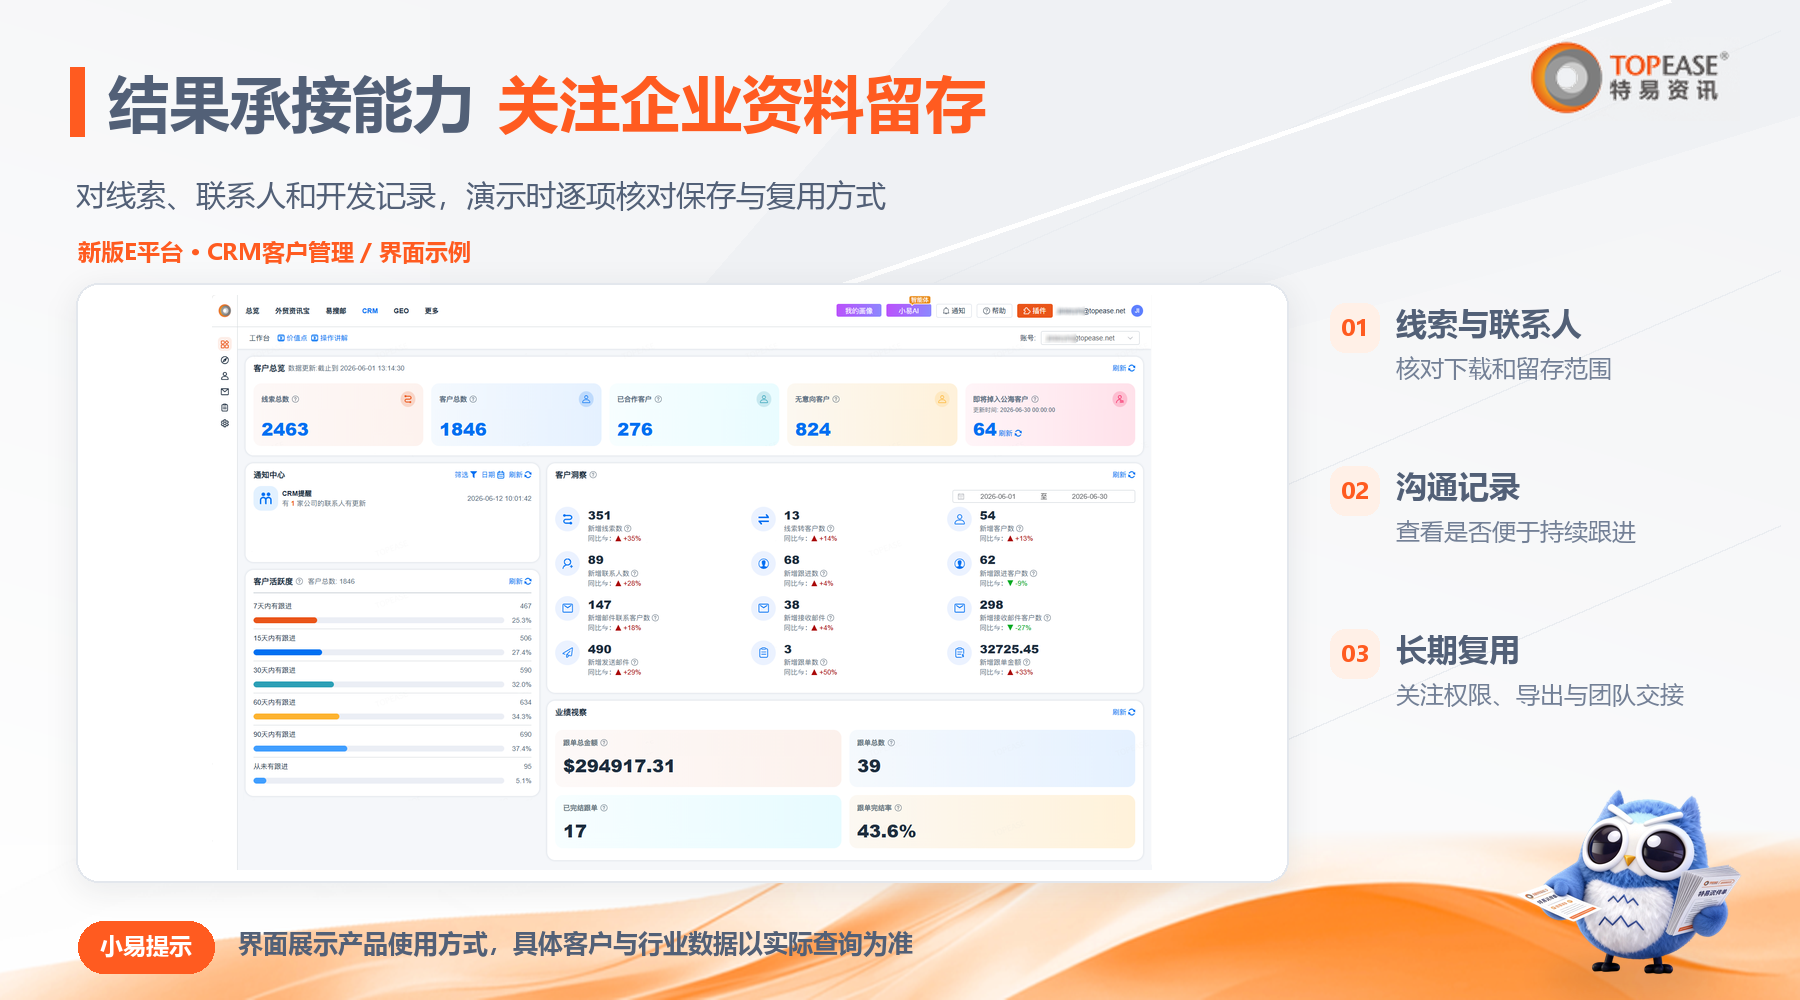Click the 小易AI button
The height and width of the screenshot is (1000, 1800).
point(909,311)
